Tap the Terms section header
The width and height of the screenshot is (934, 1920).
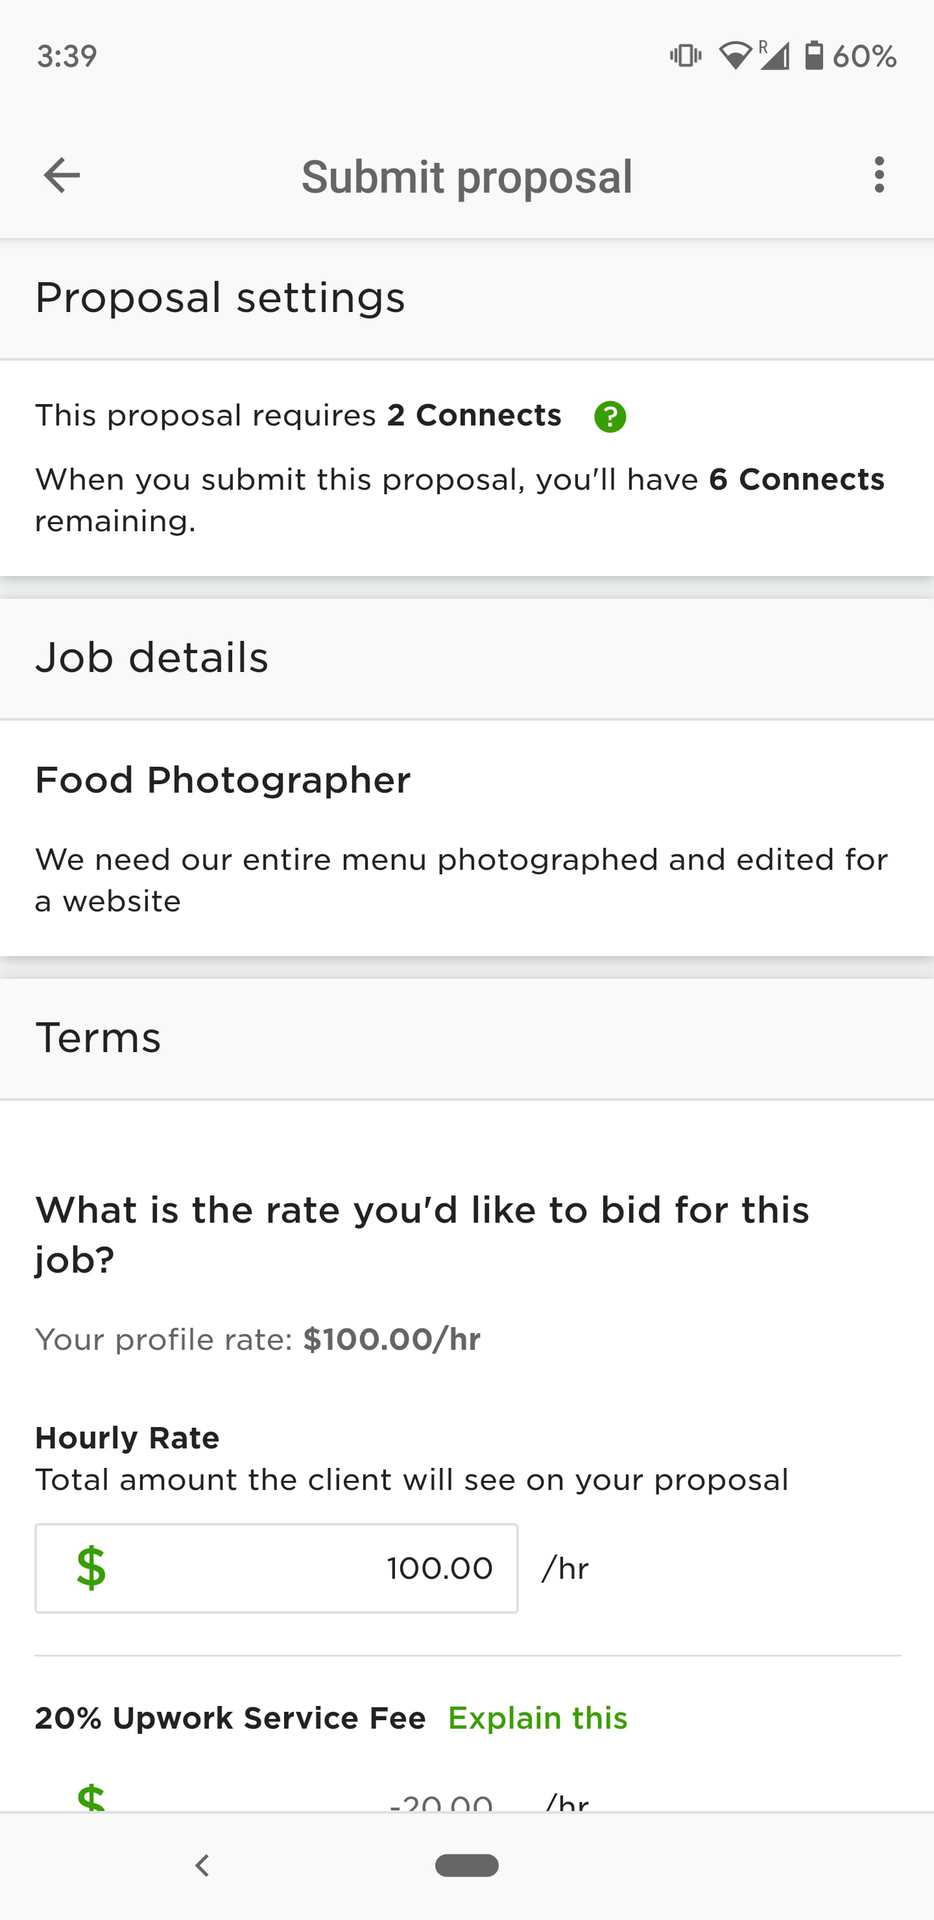coord(98,1038)
